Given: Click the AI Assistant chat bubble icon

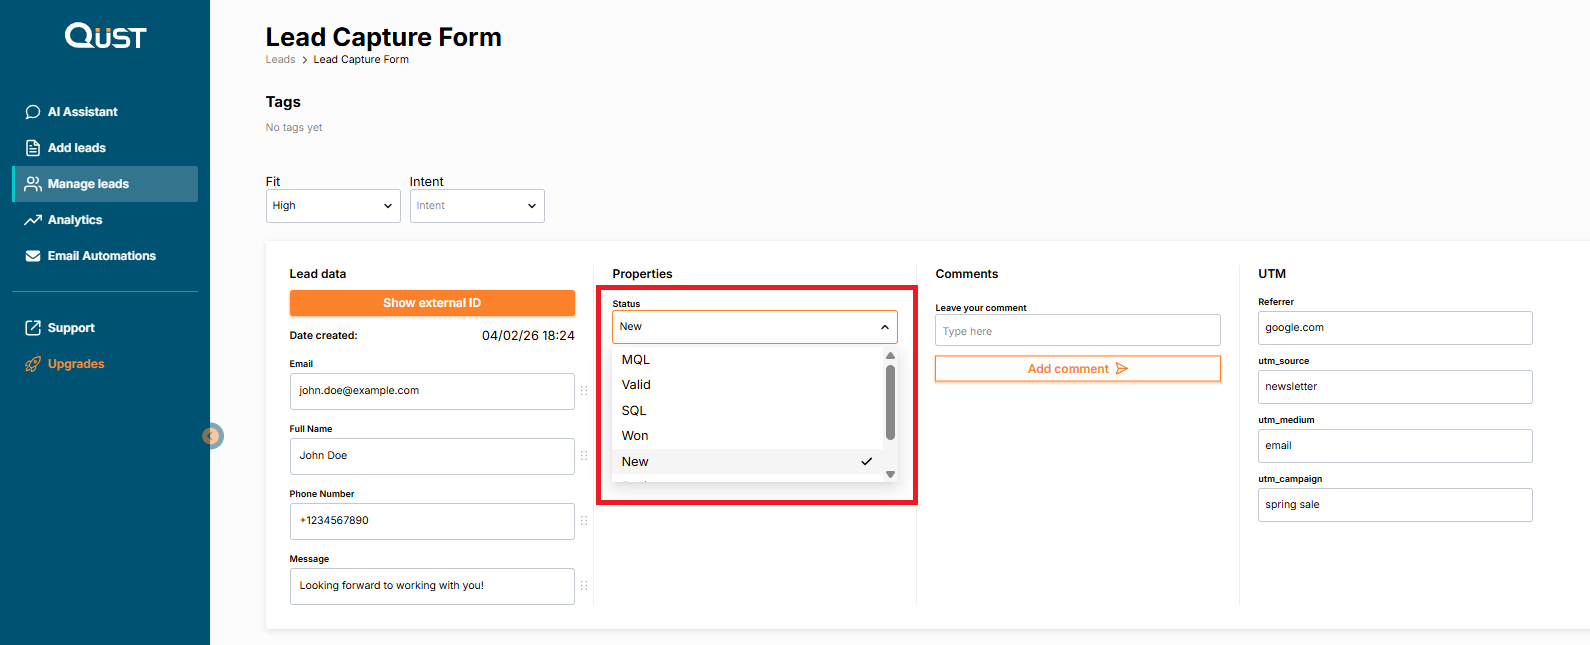Looking at the screenshot, I should 33,112.
